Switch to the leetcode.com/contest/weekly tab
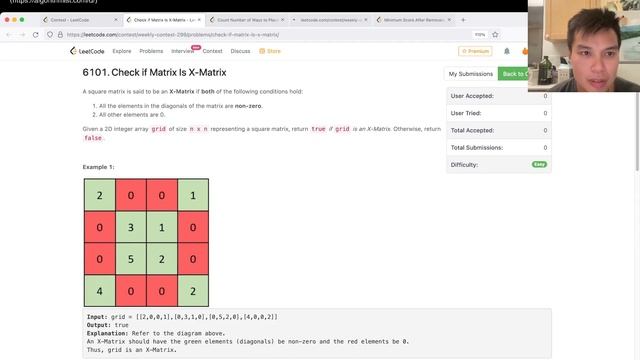The width and height of the screenshot is (640, 360). point(330,20)
